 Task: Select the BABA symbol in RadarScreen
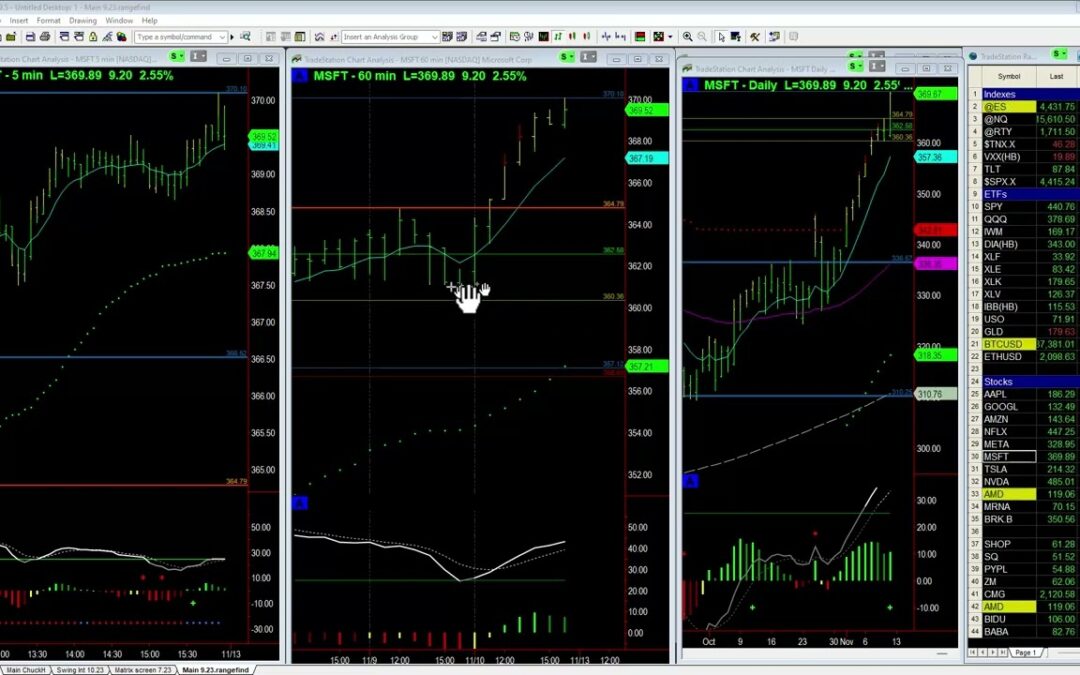click(1008, 632)
